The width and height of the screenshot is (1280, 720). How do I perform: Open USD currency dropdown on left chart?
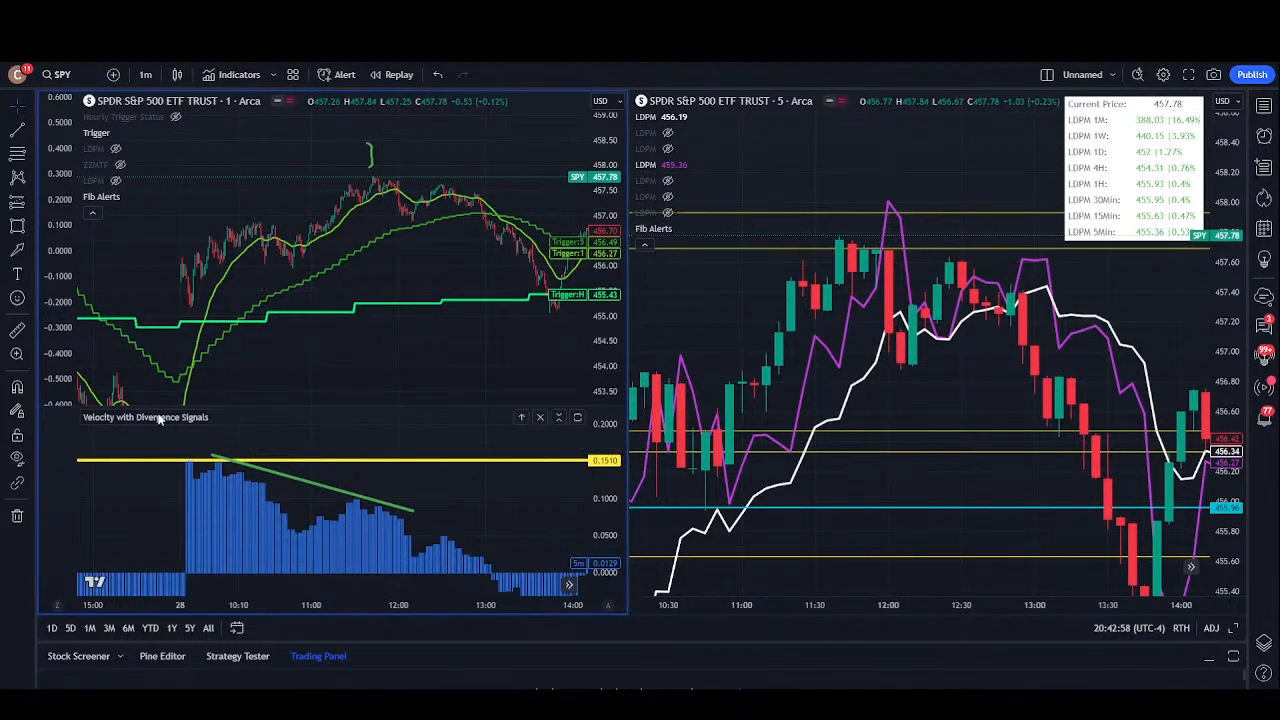click(x=606, y=101)
